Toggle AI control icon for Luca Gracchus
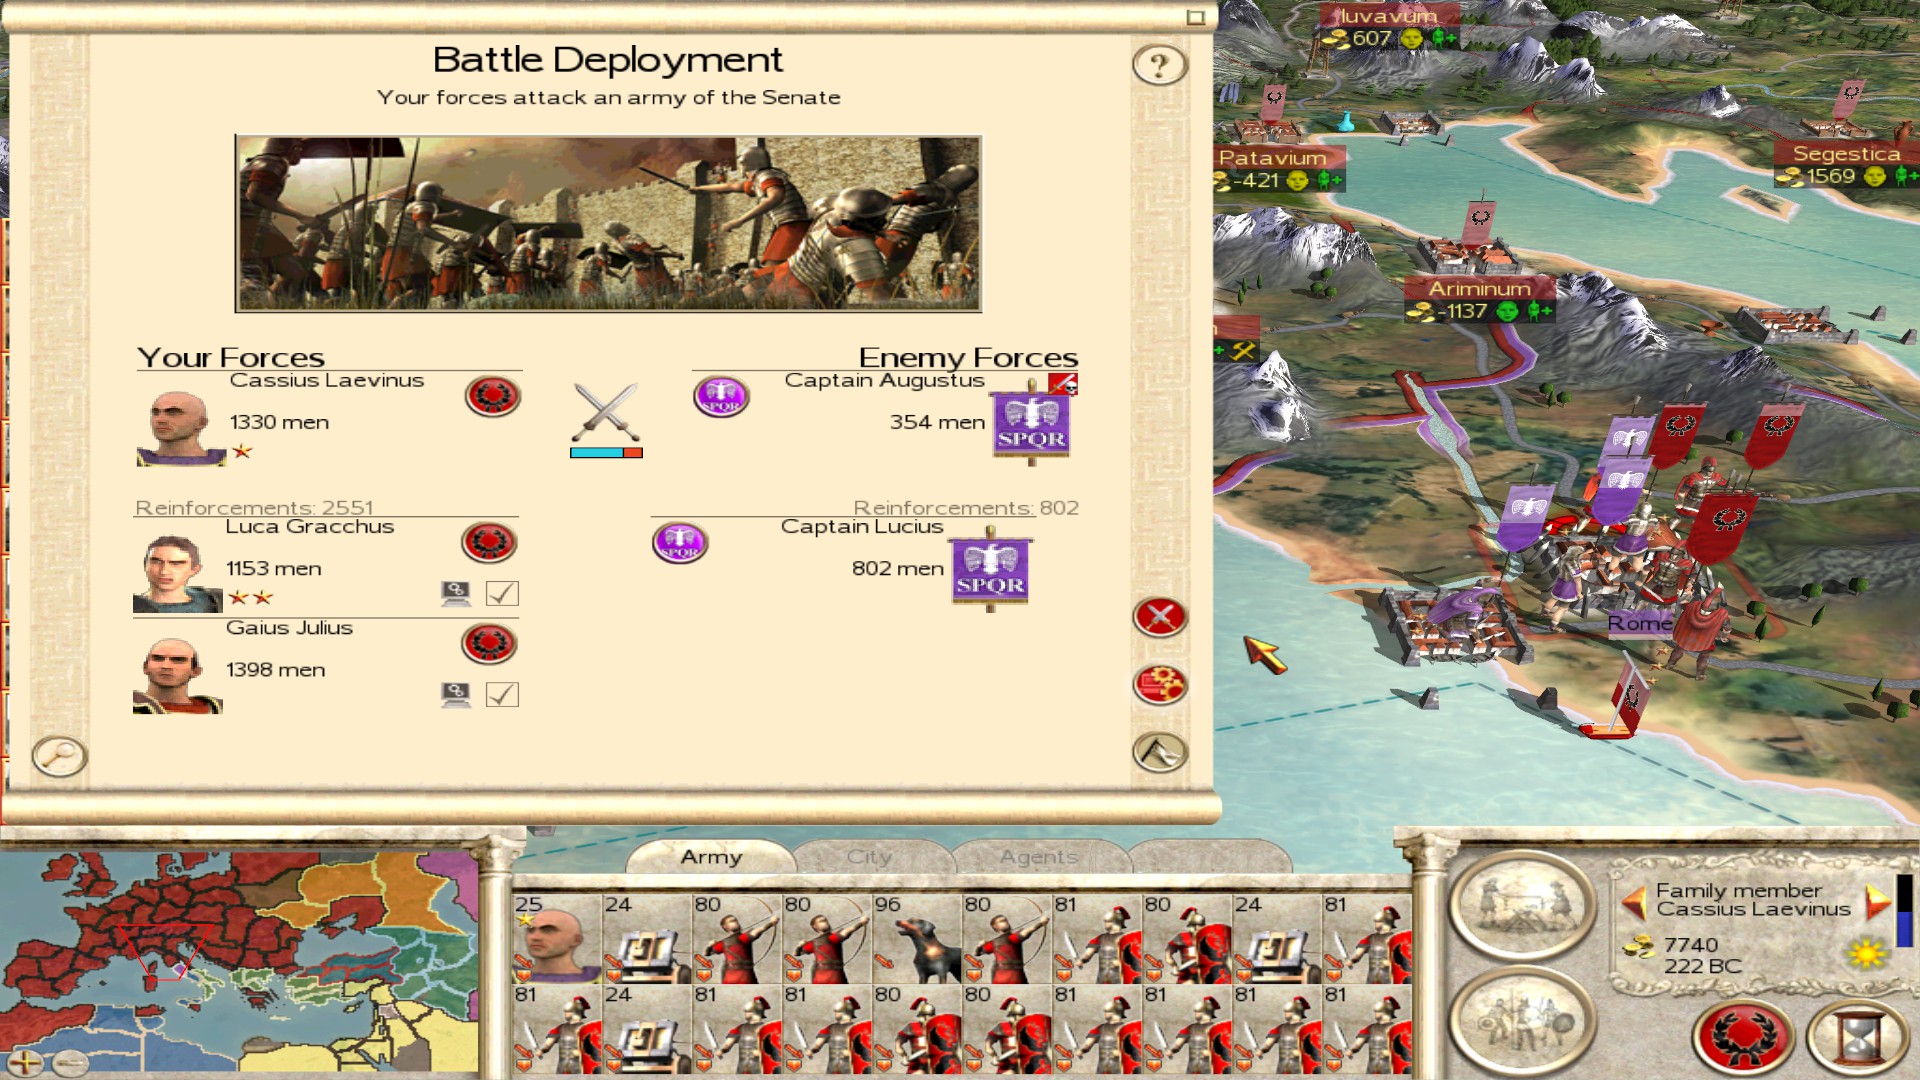Screen dimensions: 1920x1080 coord(456,594)
